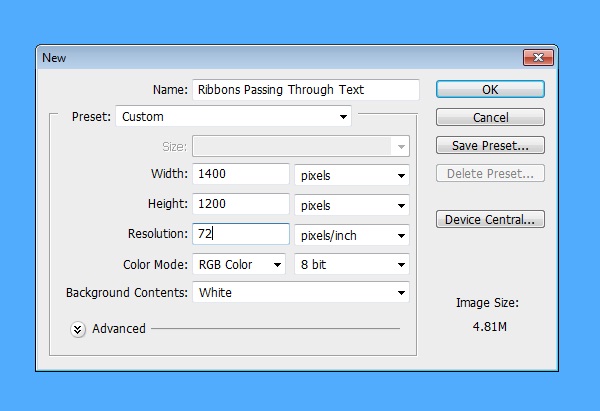Screen dimensions: 600x411
Task: Open the Color Mode RGB Color dropdown
Action: click(x=239, y=265)
